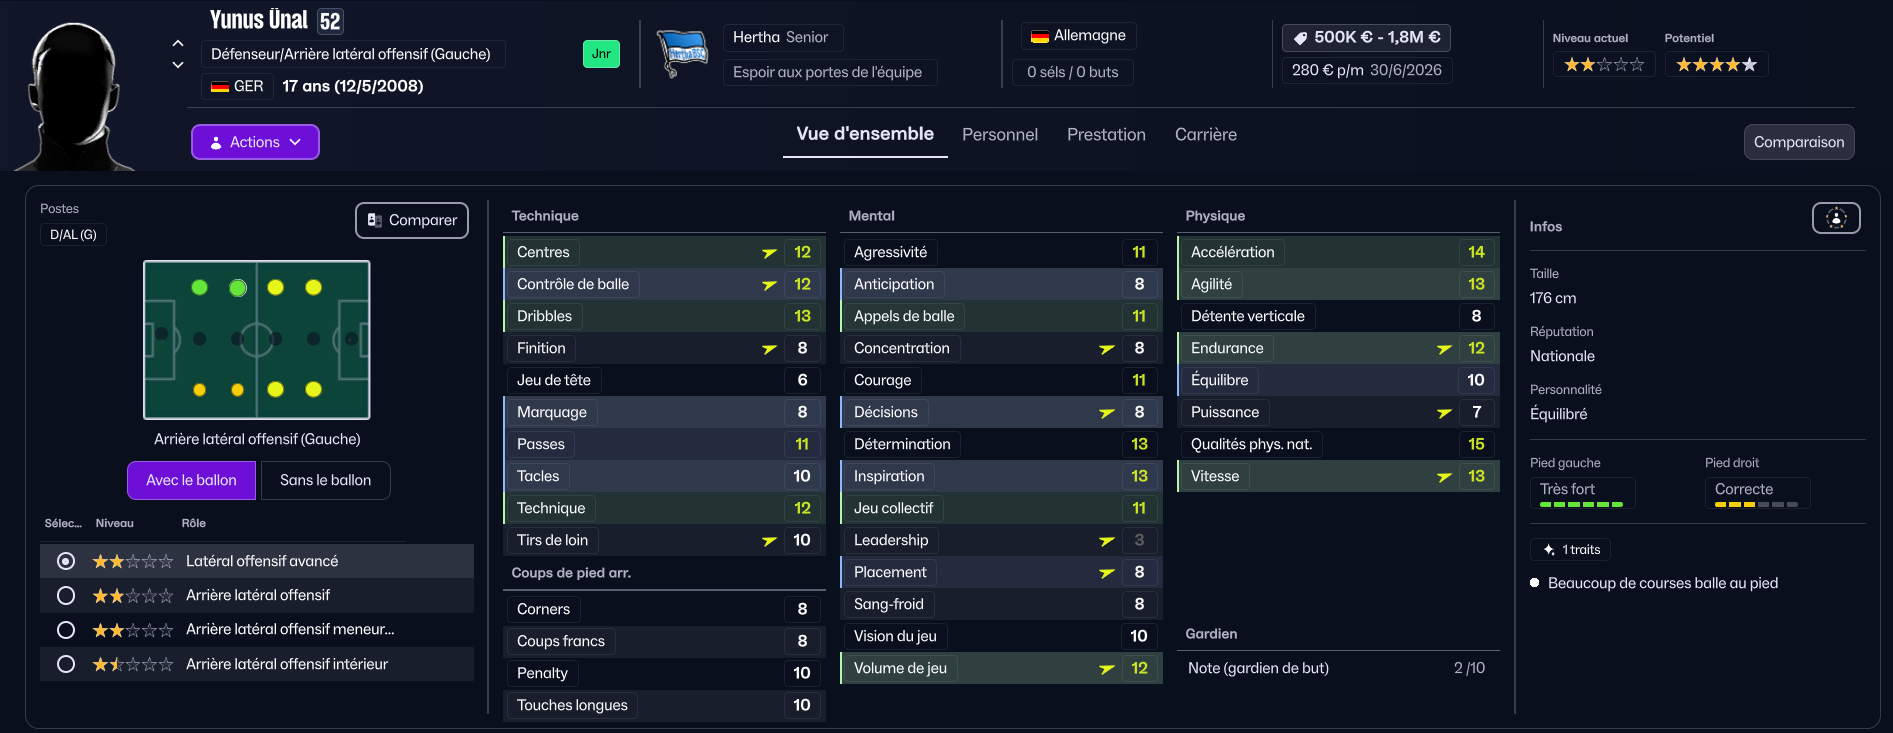Click the traits sparkle icon
This screenshot has height=733, width=1893.
click(x=1549, y=550)
